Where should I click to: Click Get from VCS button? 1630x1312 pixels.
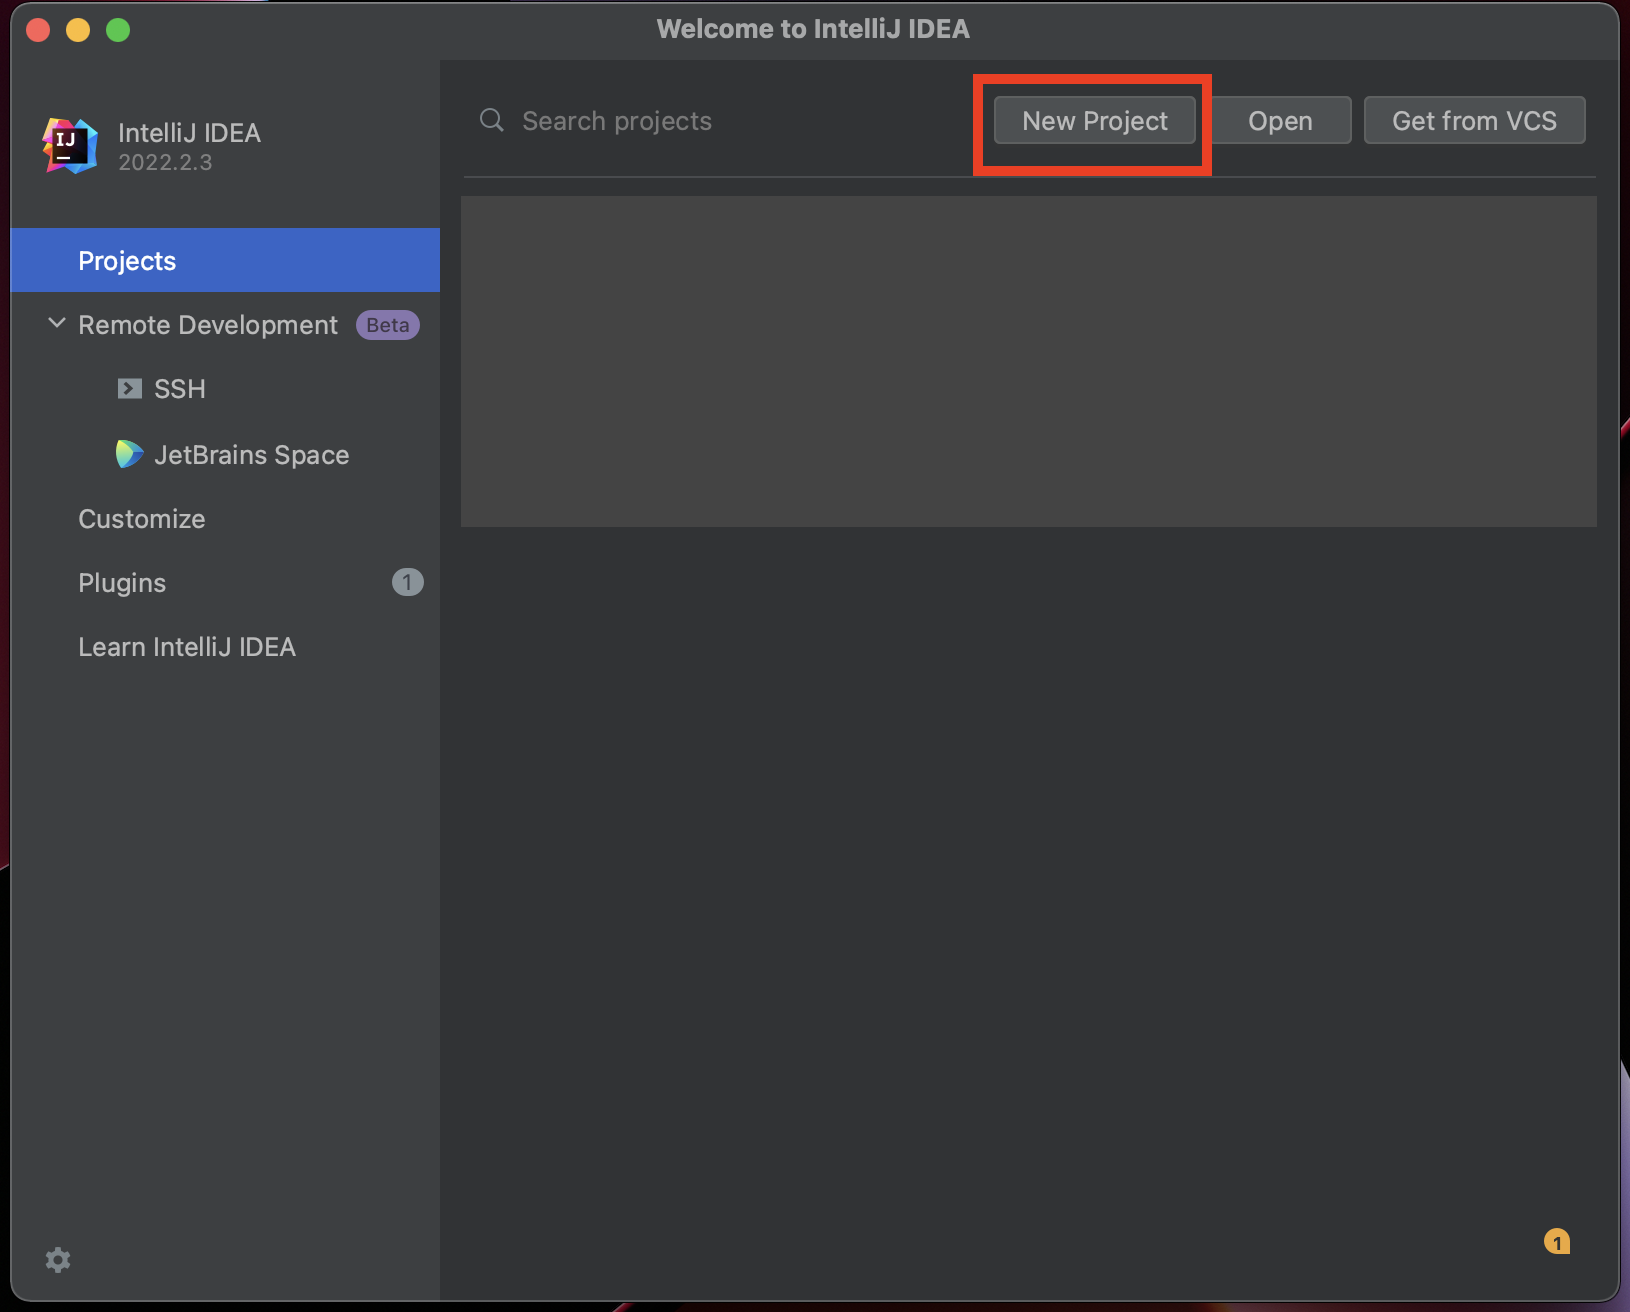point(1474,120)
